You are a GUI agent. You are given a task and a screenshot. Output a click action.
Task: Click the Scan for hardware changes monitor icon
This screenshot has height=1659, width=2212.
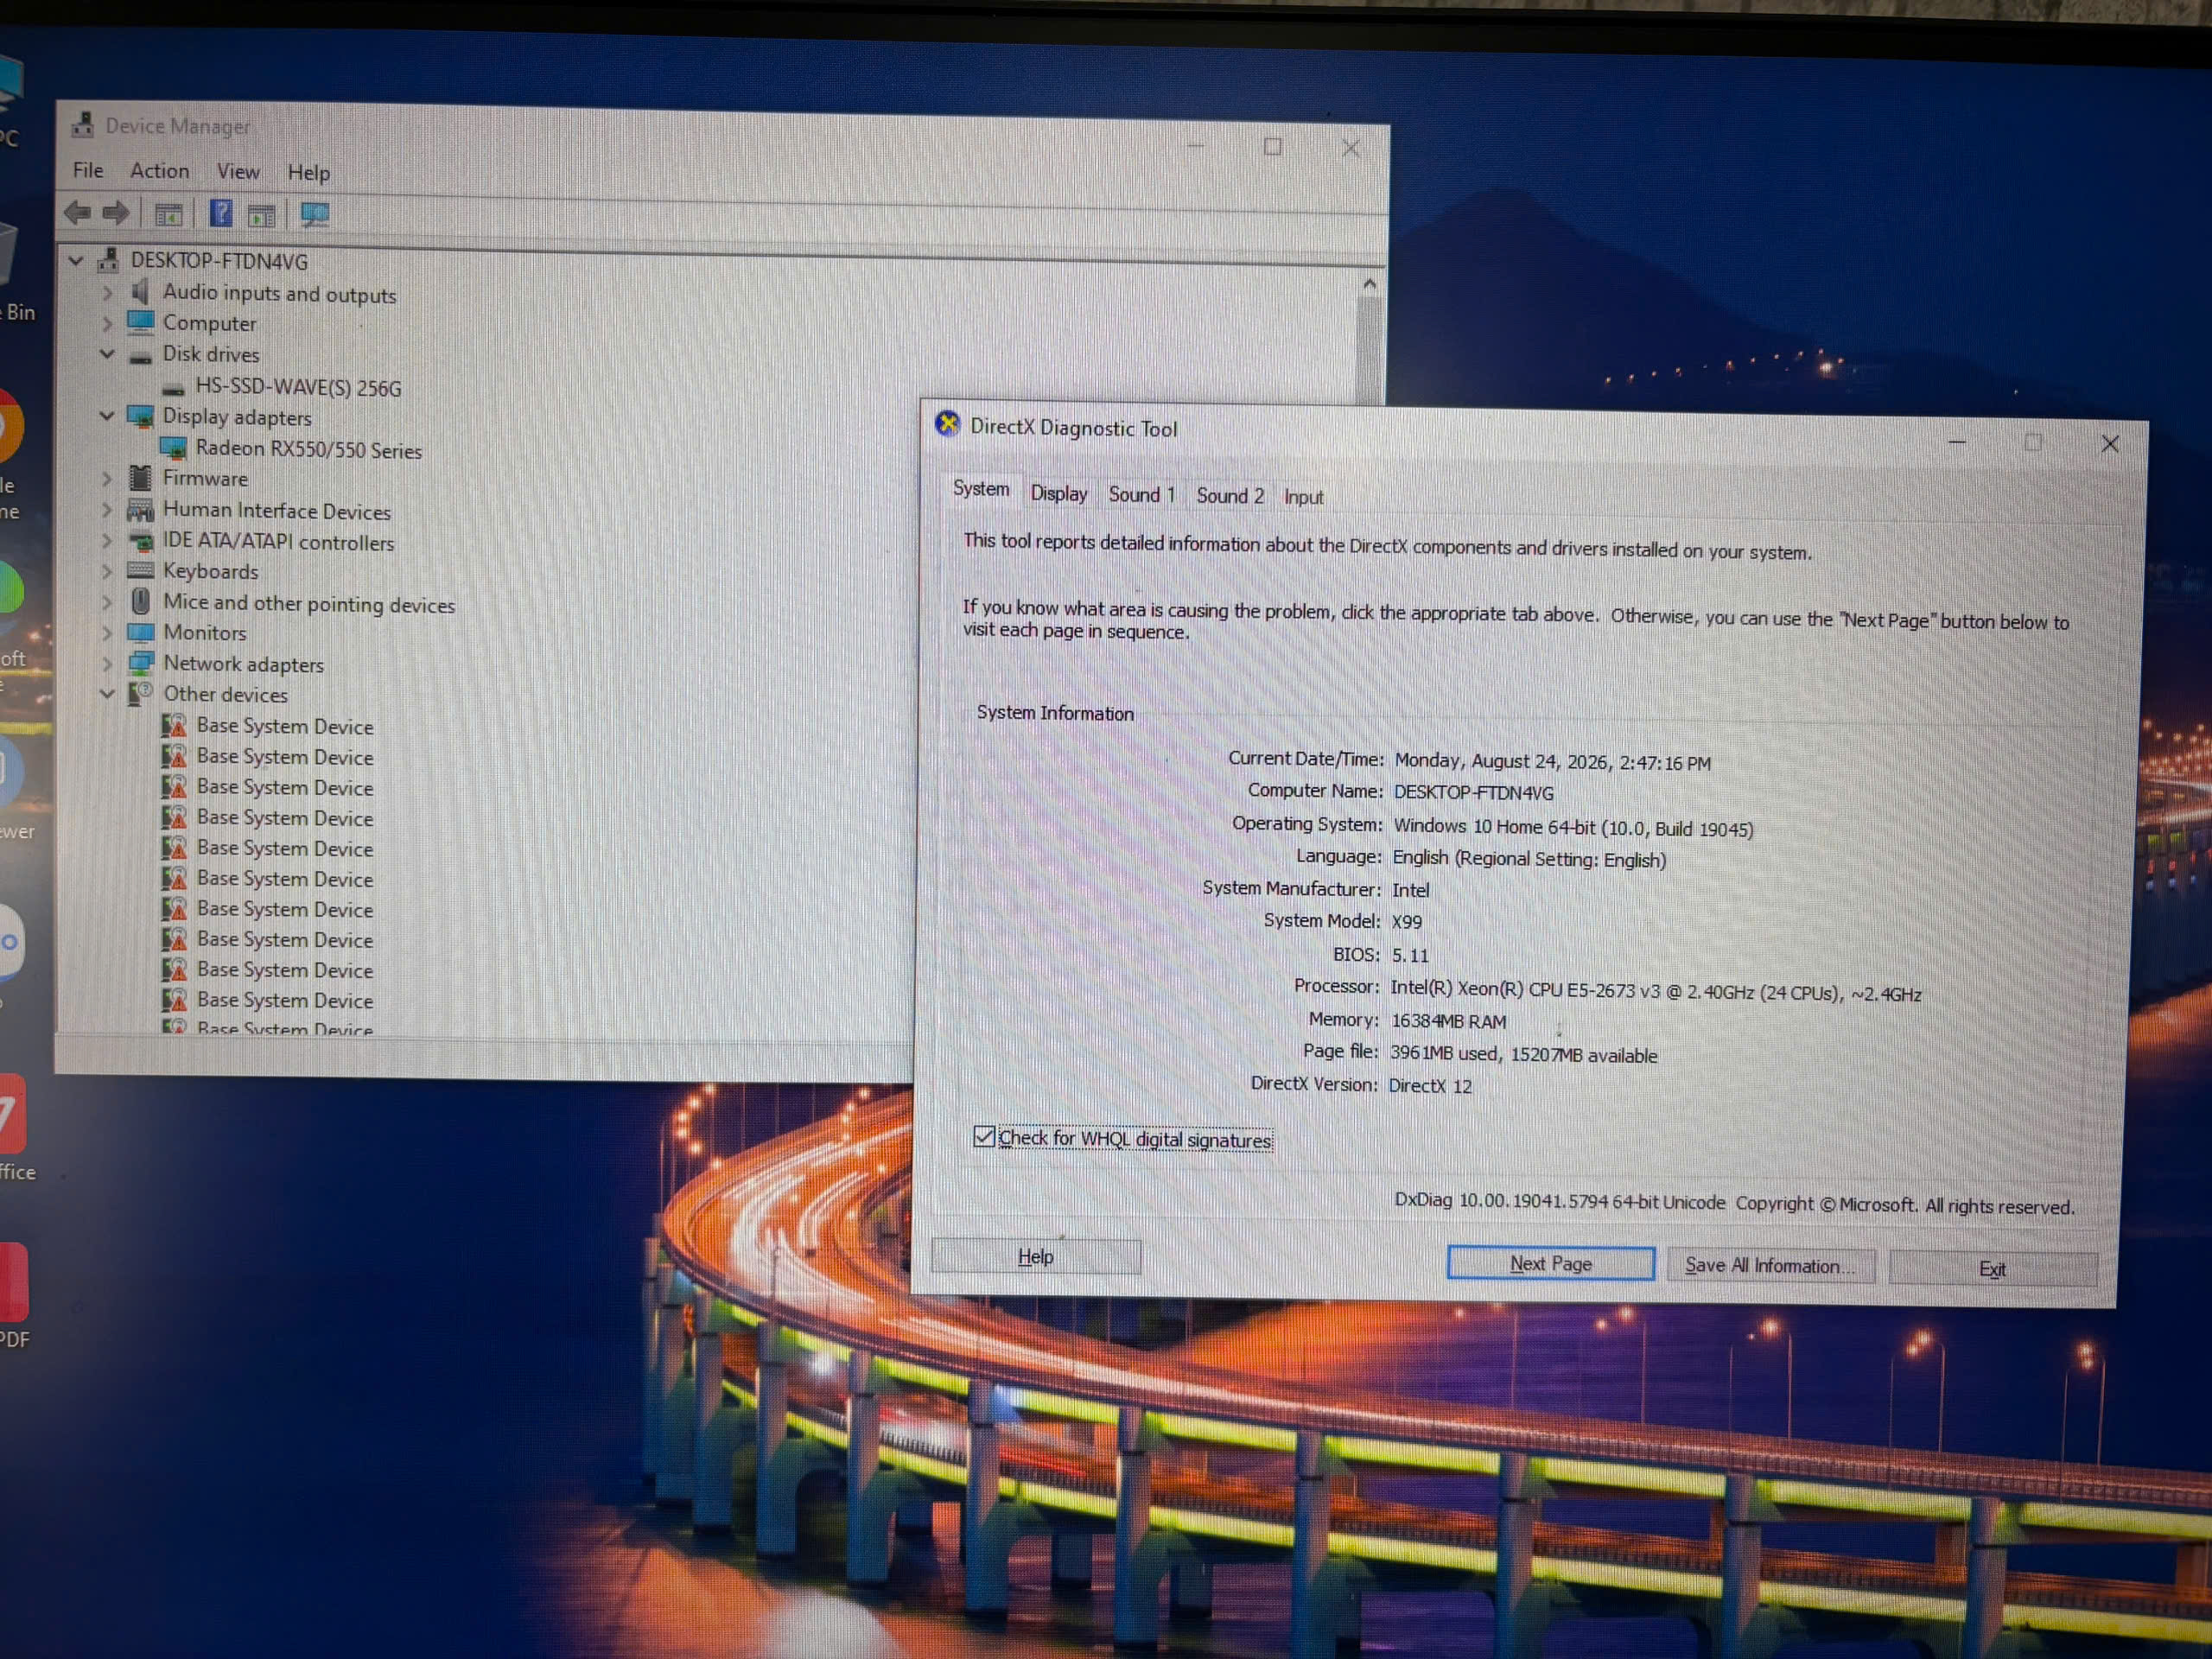point(315,215)
